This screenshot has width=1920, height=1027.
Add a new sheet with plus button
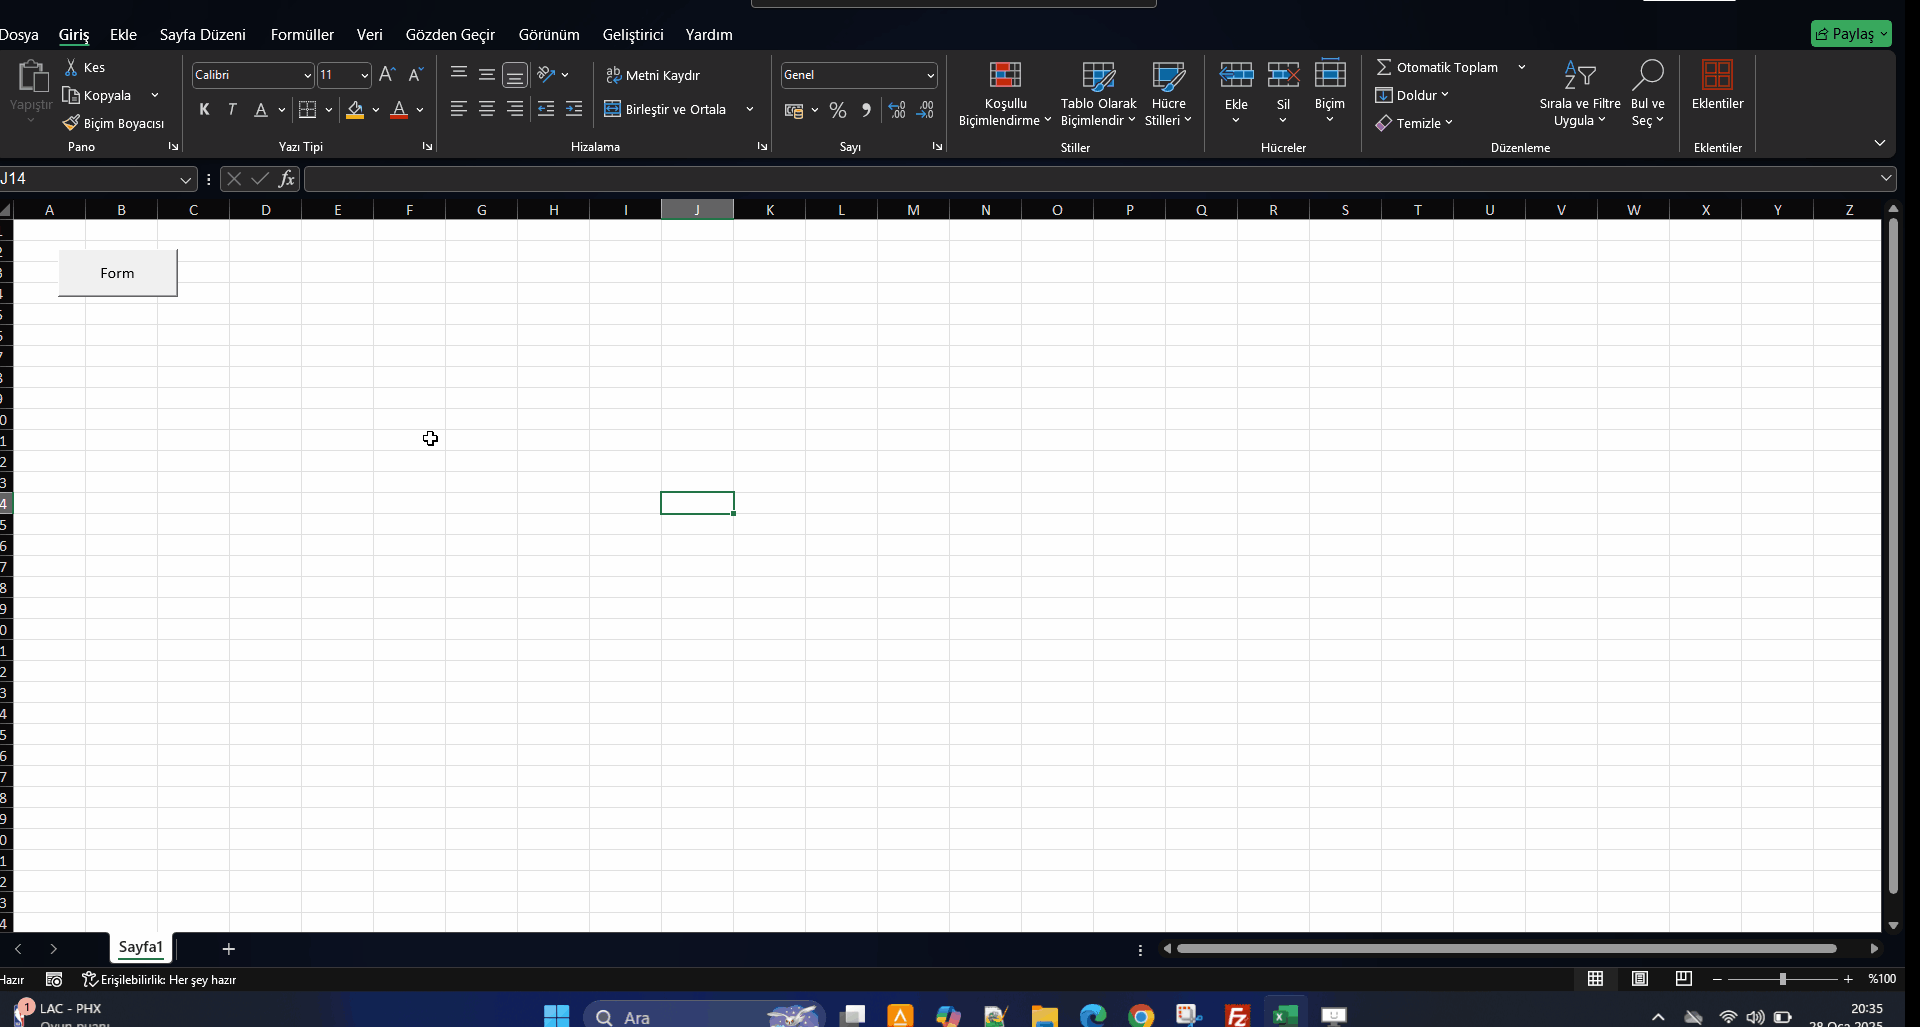pyautogui.click(x=228, y=949)
